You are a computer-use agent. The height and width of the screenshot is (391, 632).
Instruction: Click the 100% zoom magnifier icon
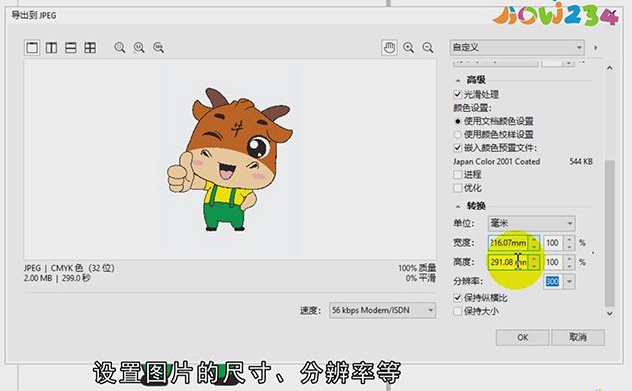coord(158,48)
